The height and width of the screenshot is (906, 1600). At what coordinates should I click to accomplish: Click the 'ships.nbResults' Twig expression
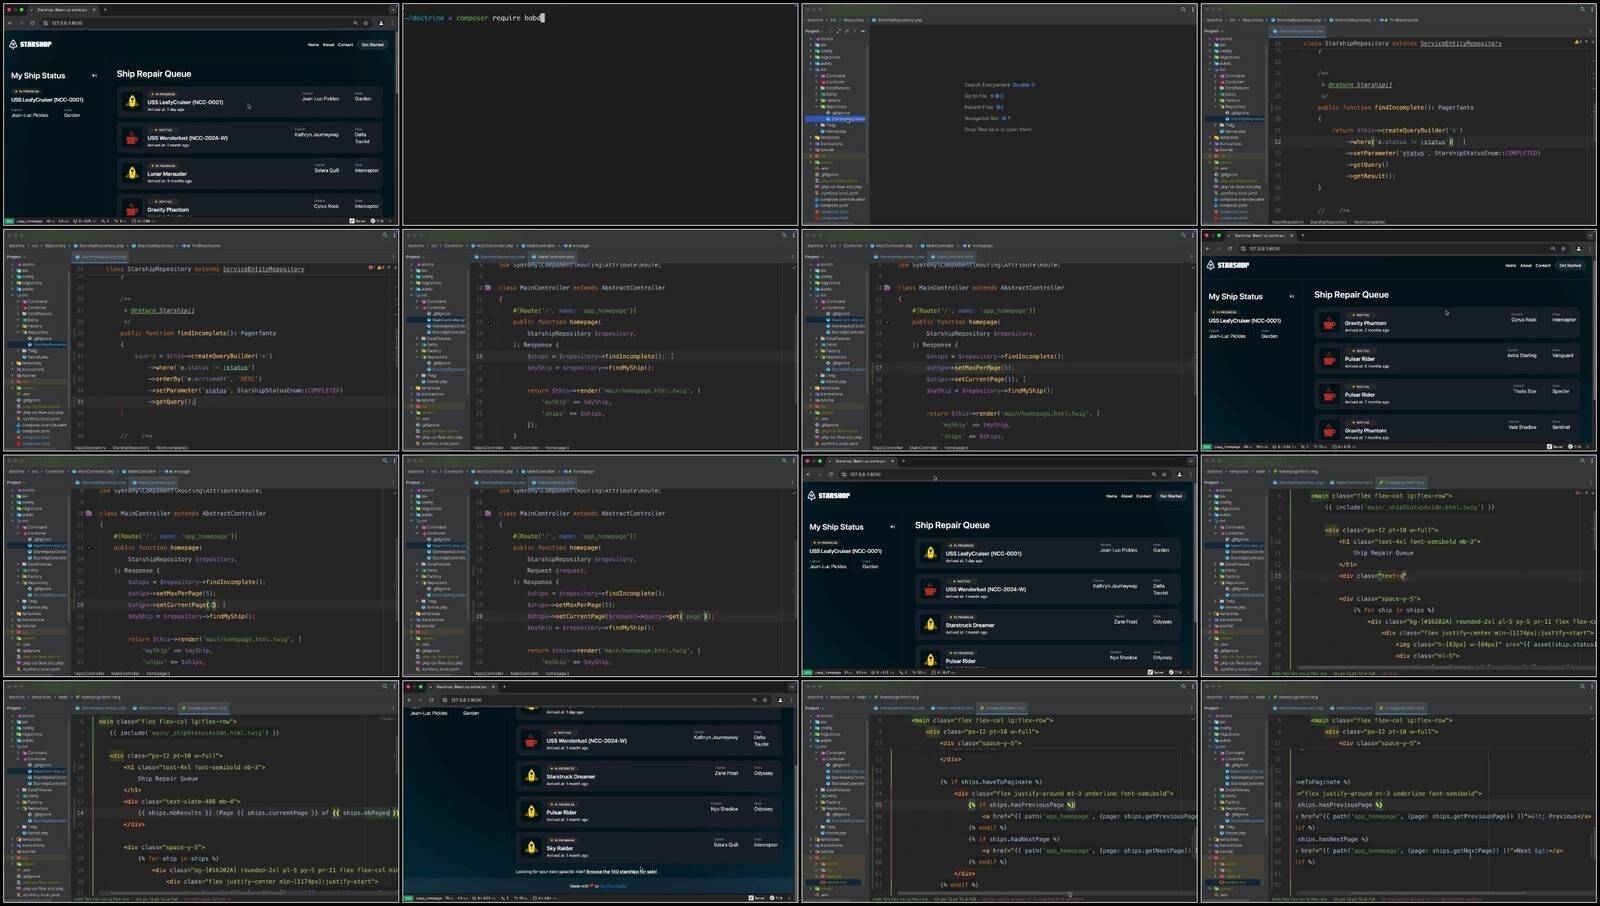point(172,813)
